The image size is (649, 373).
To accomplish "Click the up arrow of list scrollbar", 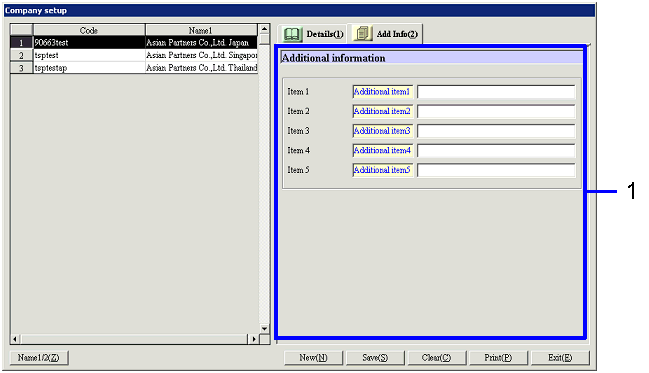I will pyautogui.click(x=264, y=29).
